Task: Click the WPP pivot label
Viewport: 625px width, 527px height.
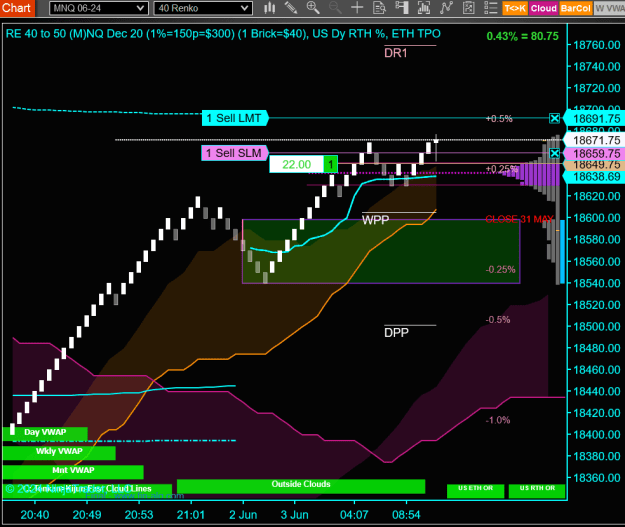Action: (375, 220)
